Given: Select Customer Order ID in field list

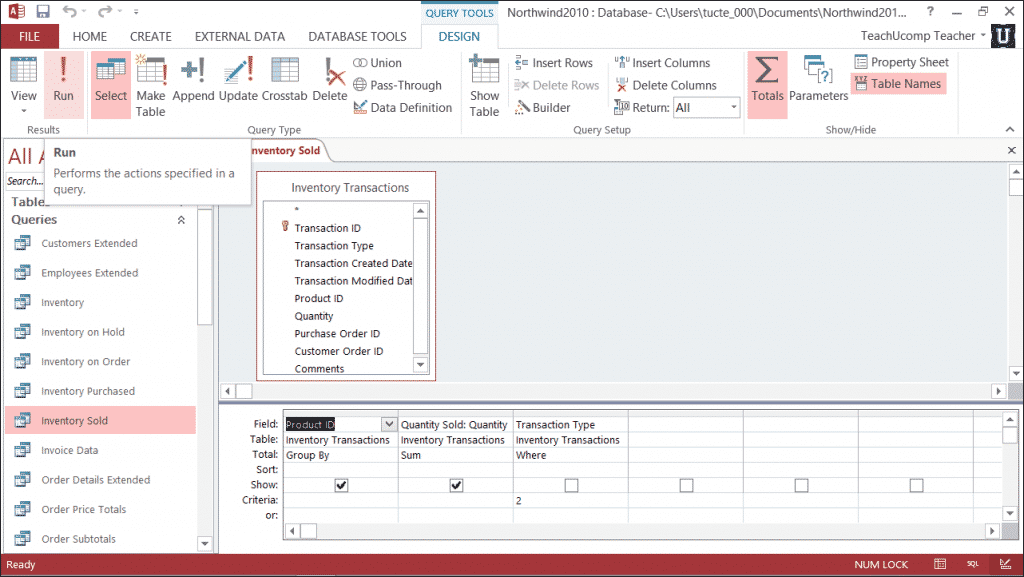Looking at the screenshot, I should tap(338, 351).
